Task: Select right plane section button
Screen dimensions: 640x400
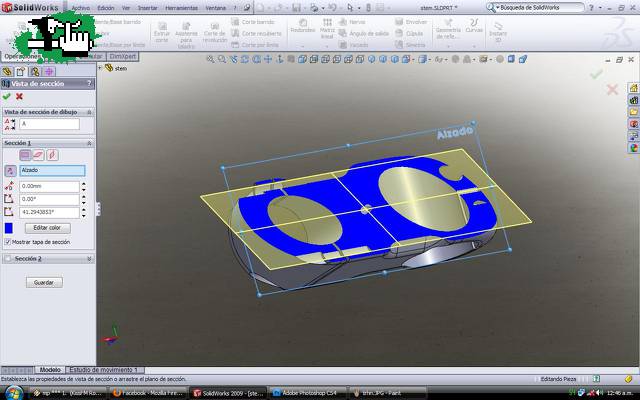Action: (x=52, y=155)
